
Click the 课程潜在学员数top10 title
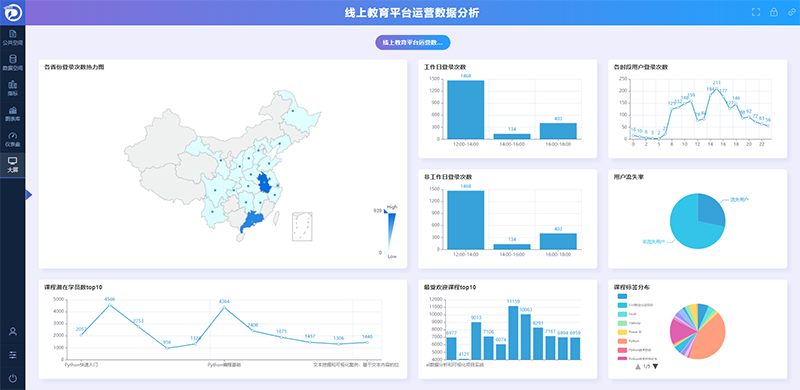point(73,287)
